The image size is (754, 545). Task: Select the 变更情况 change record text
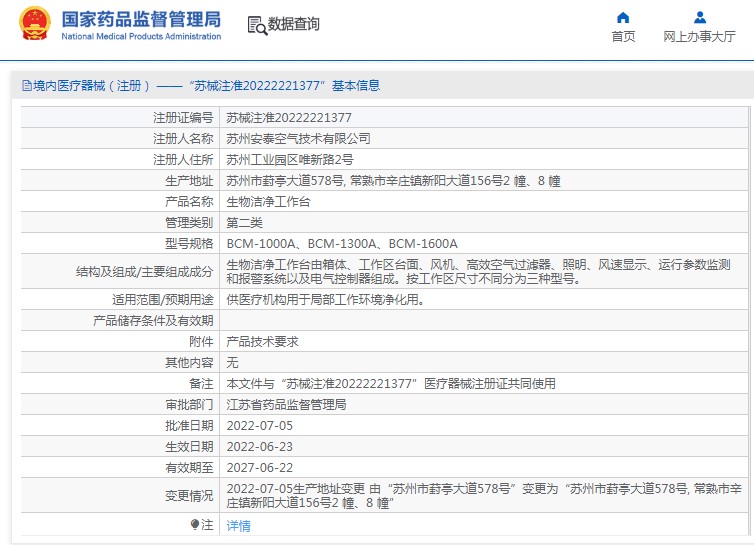(484, 495)
